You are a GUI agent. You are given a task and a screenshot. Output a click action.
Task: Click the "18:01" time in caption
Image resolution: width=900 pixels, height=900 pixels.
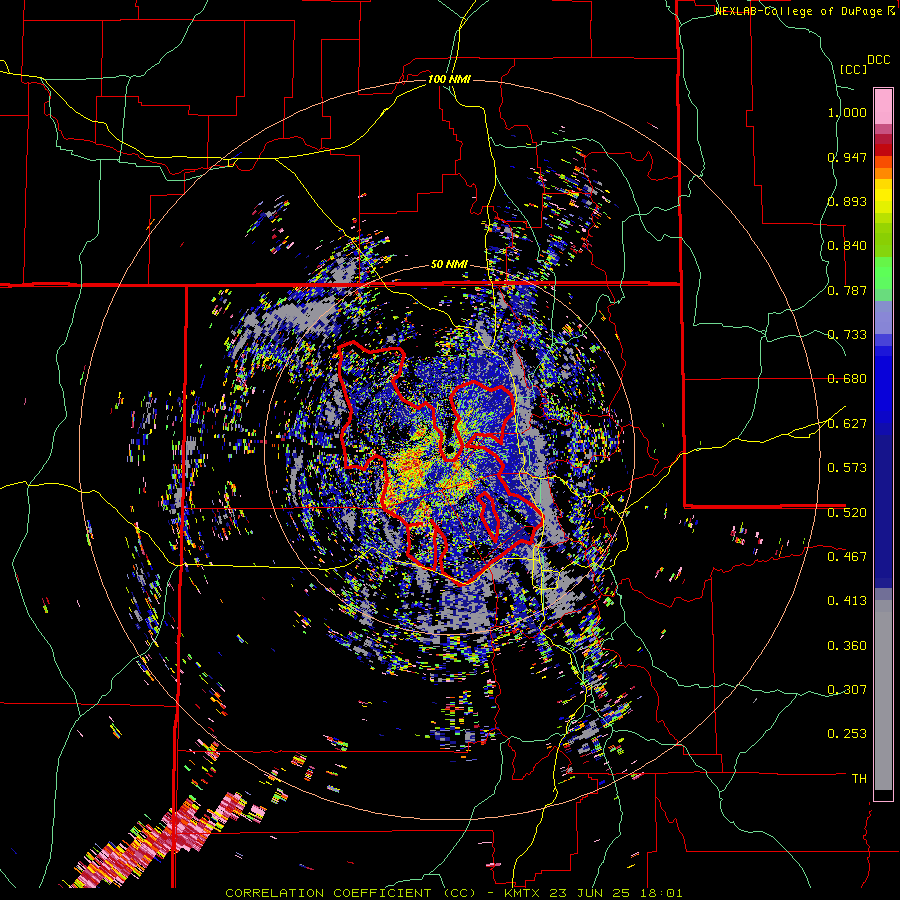[660, 893]
